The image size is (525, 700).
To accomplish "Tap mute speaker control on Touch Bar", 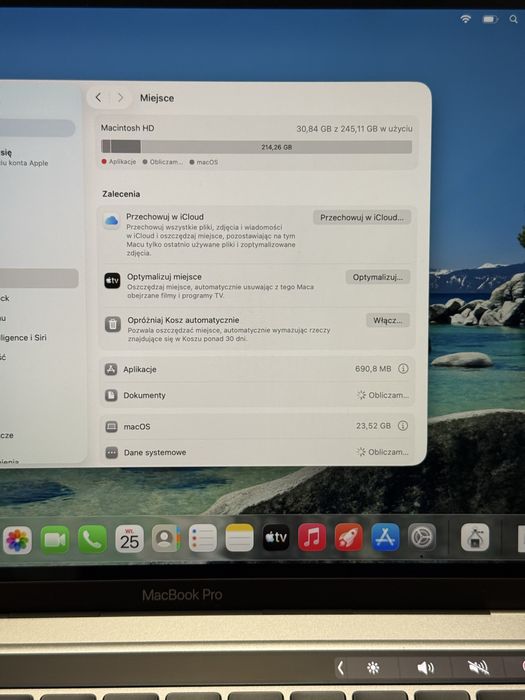I will (x=478, y=668).
